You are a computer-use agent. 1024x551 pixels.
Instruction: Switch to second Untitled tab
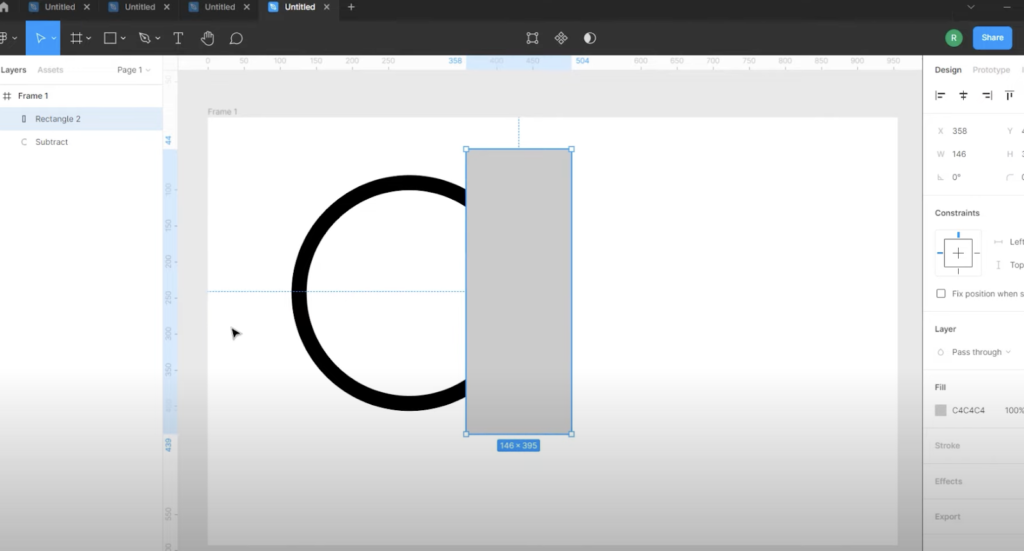coord(140,7)
